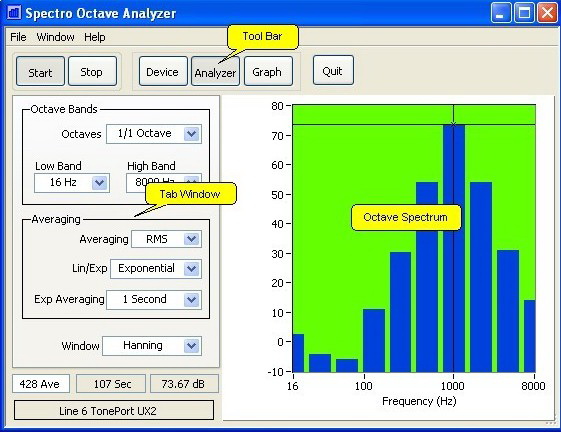Open the Window menu
This screenshot has height=433, width=561.
tap(55, 37)
